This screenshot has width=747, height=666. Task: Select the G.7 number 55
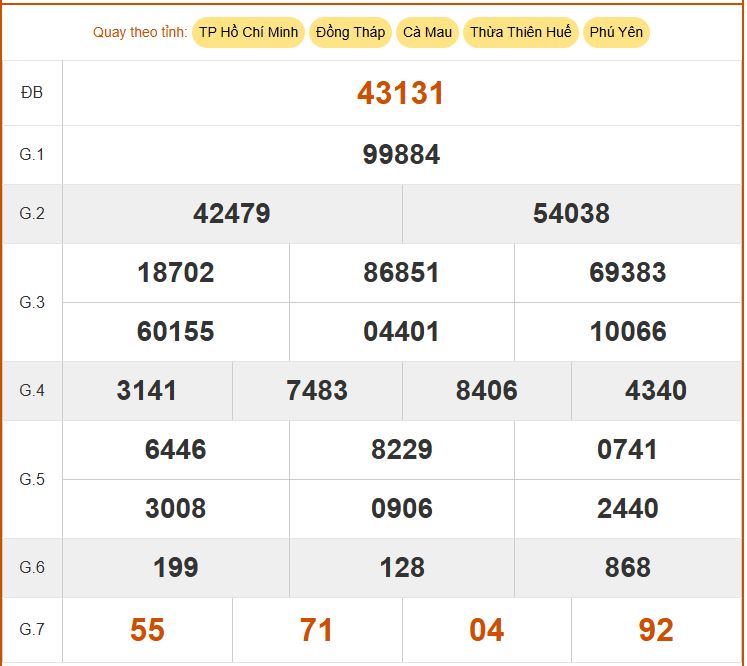(x=147, y=630)
